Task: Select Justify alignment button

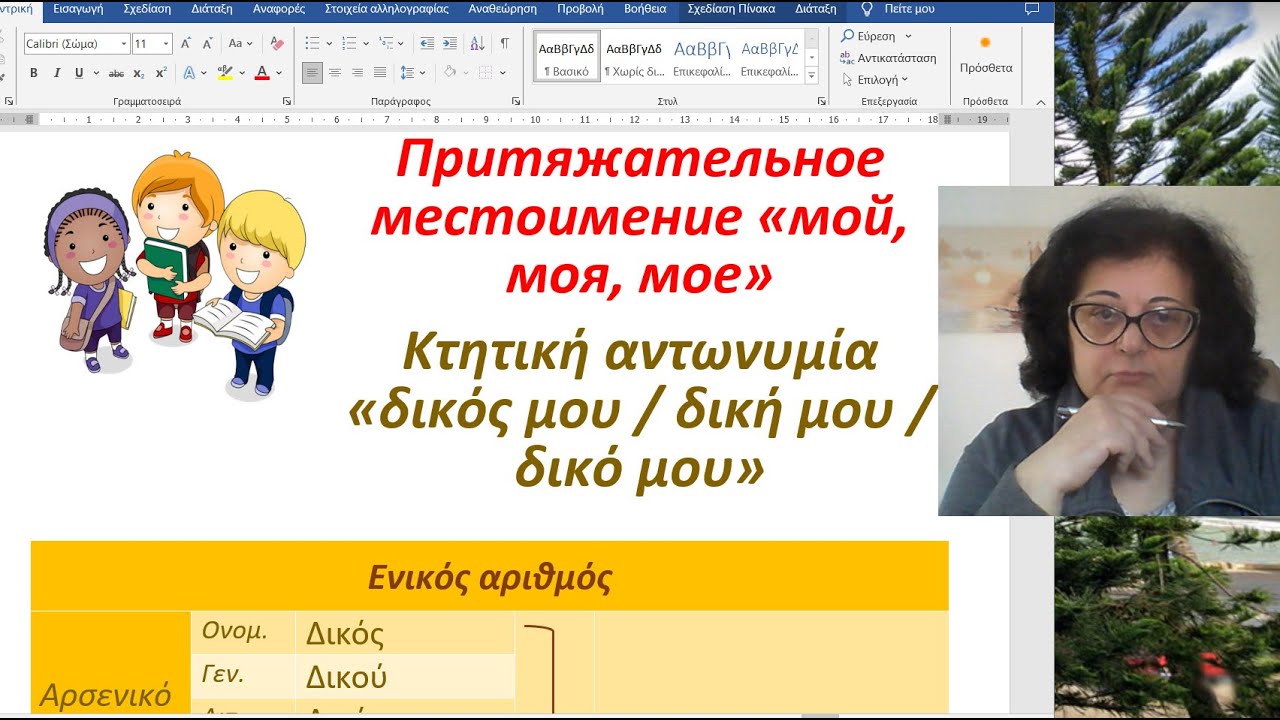Action: 379,73
